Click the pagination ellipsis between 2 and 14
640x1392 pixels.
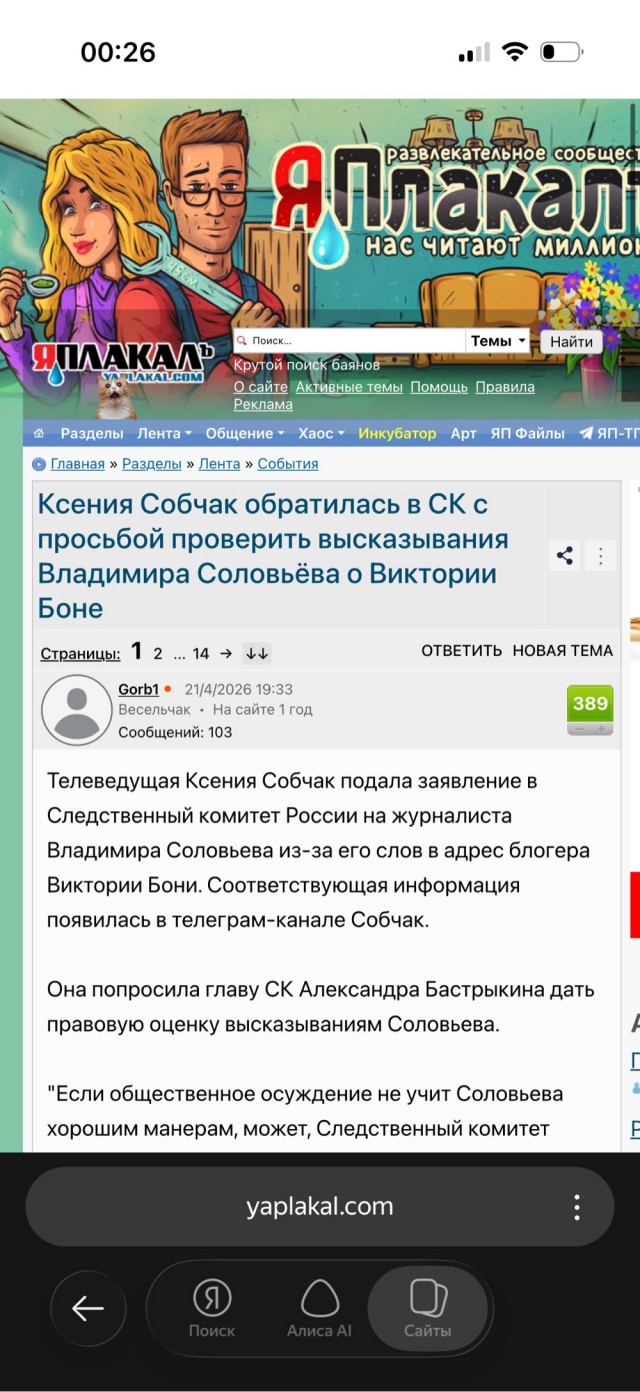point(179,654)
